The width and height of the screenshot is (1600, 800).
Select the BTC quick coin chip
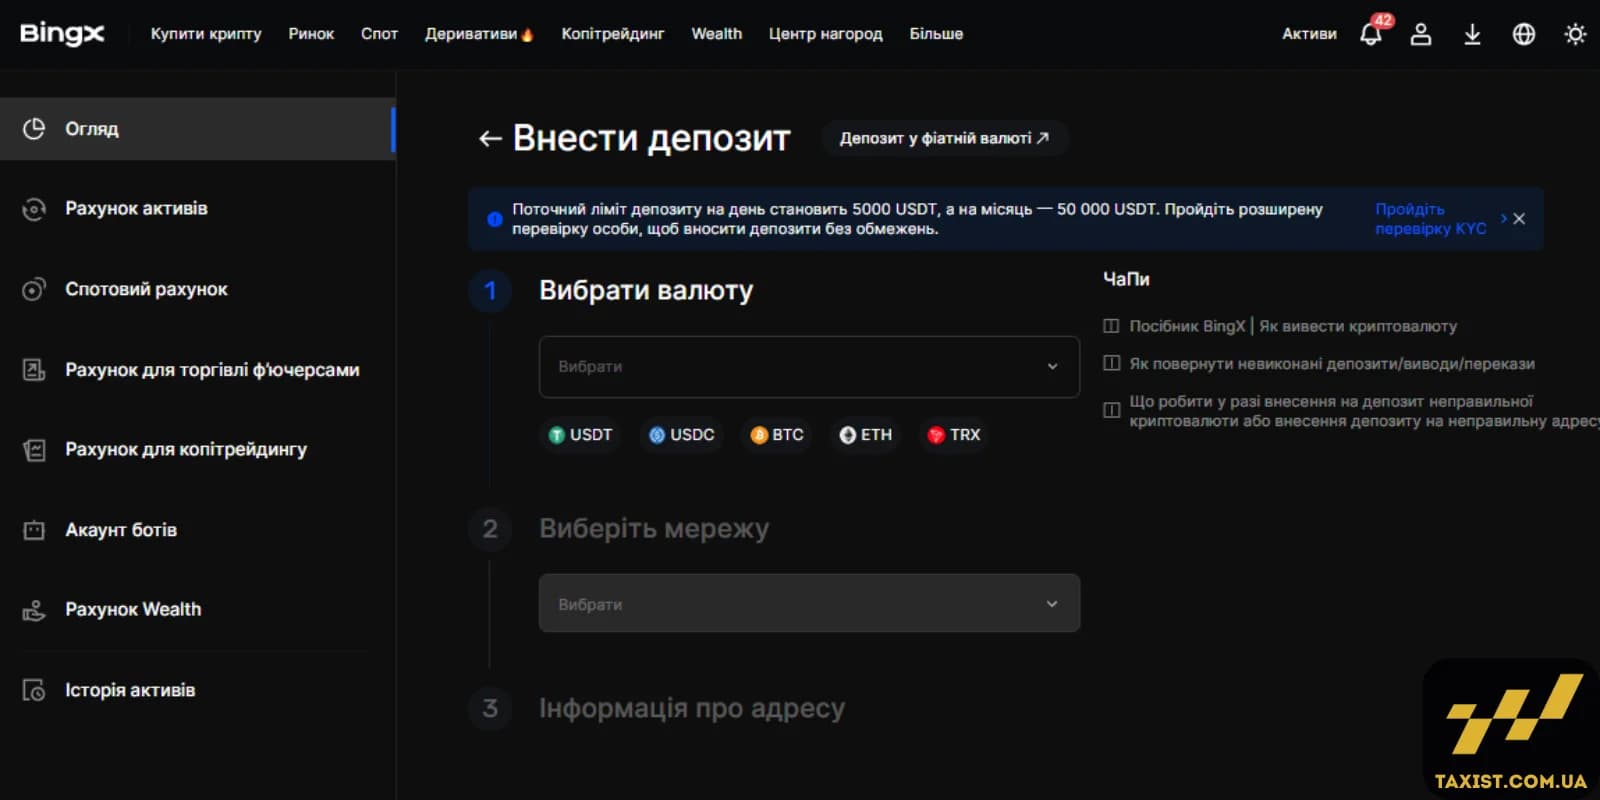point(777,435)
